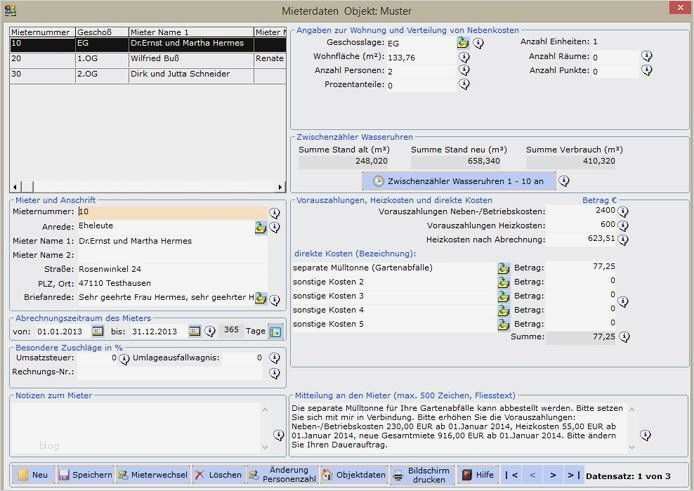Show info for Anzahl Räume
694x491 pixels.
647,56
